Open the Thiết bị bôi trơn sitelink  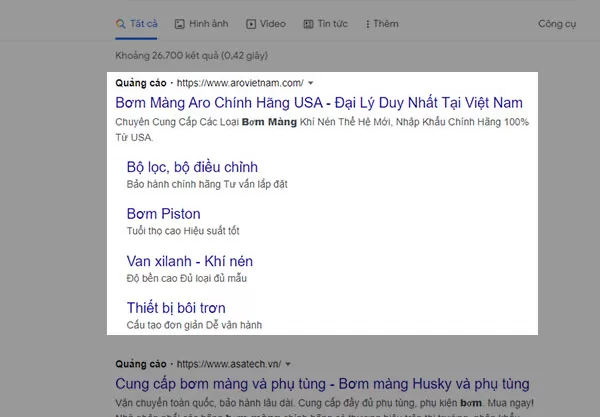(176, 308)
